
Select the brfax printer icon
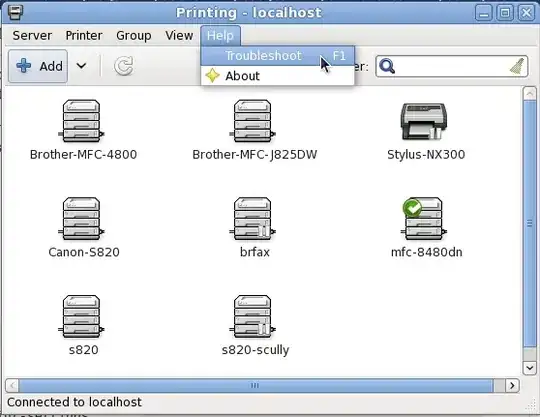coord(252,219)
